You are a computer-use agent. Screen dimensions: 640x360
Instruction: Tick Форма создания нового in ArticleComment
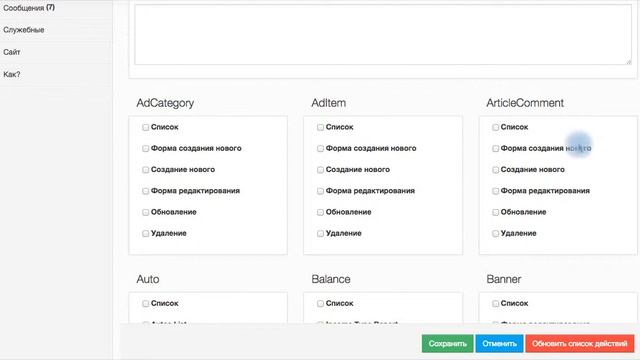coord(496,149)
